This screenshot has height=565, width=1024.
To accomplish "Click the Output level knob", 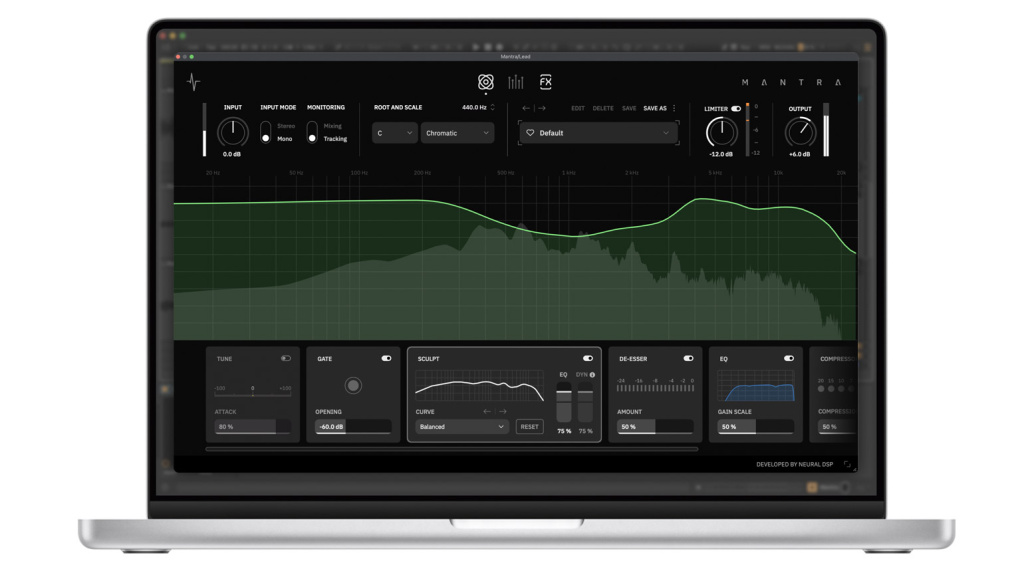I will (x=800, y=133).
